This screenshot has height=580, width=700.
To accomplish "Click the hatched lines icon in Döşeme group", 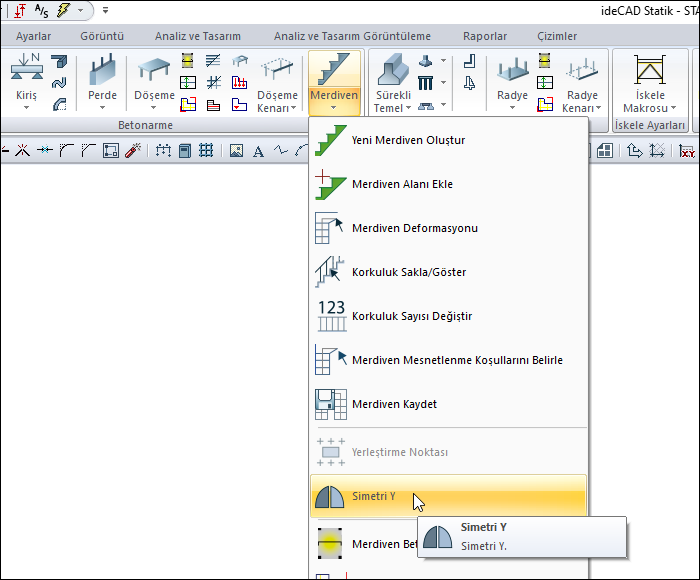I will [213, 60].
